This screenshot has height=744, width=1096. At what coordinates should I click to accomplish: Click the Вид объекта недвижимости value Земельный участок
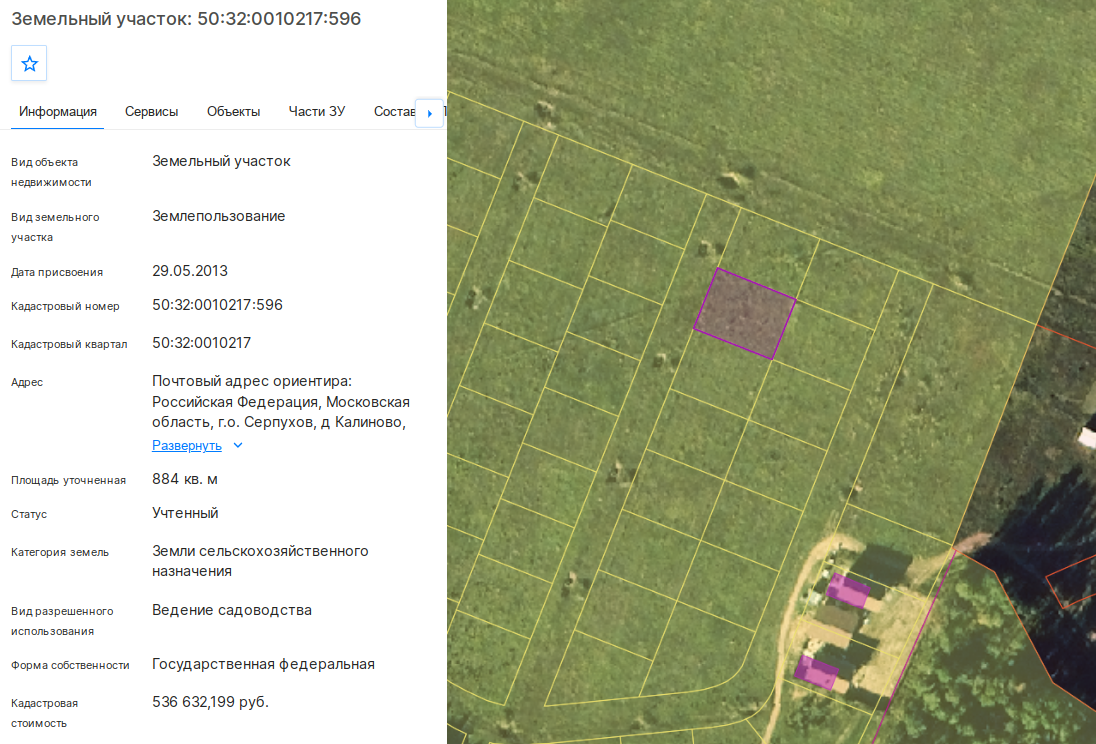click(x=222, y=161)
